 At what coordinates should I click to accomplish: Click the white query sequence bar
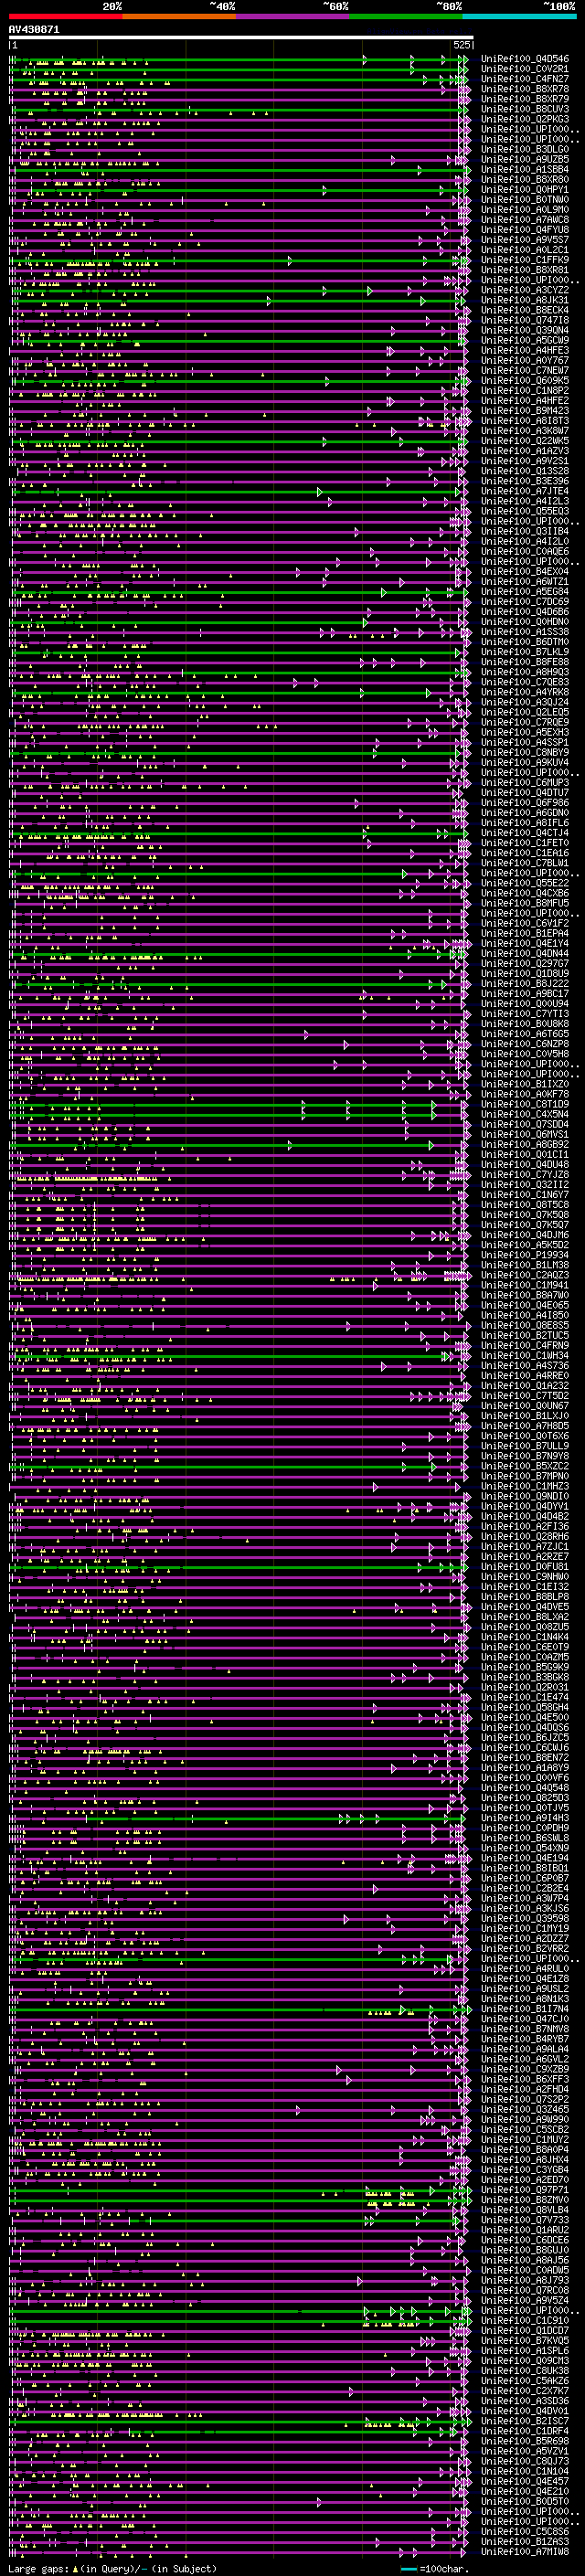pyautogui.click(x=241, y=38)
